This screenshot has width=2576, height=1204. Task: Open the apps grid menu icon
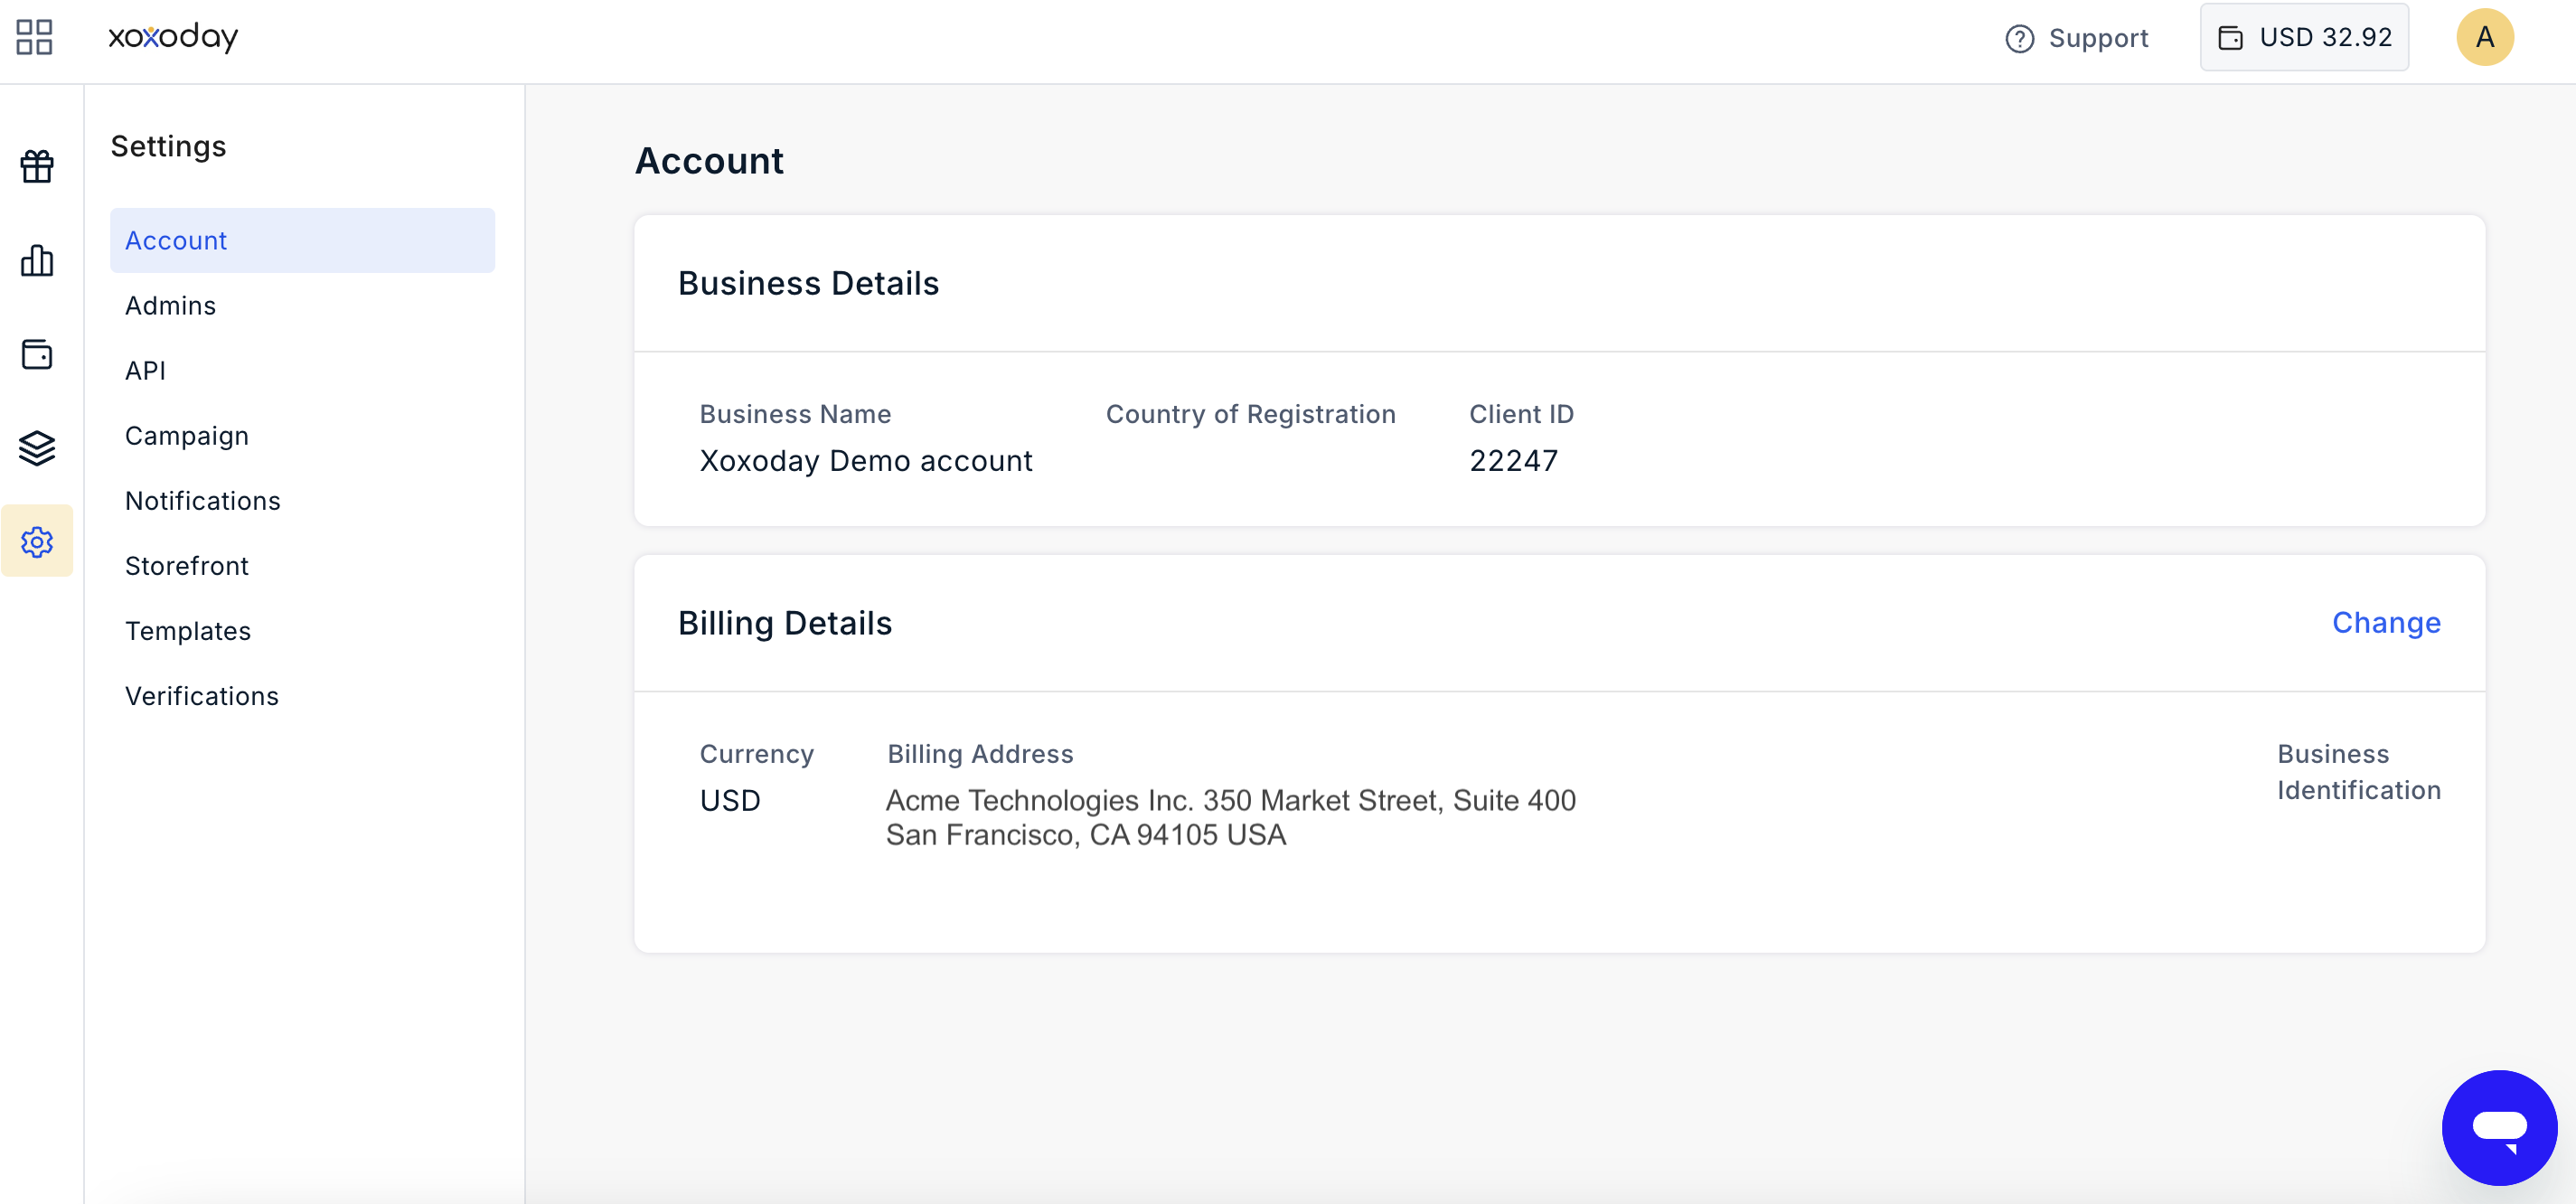[x=34, y=37]
